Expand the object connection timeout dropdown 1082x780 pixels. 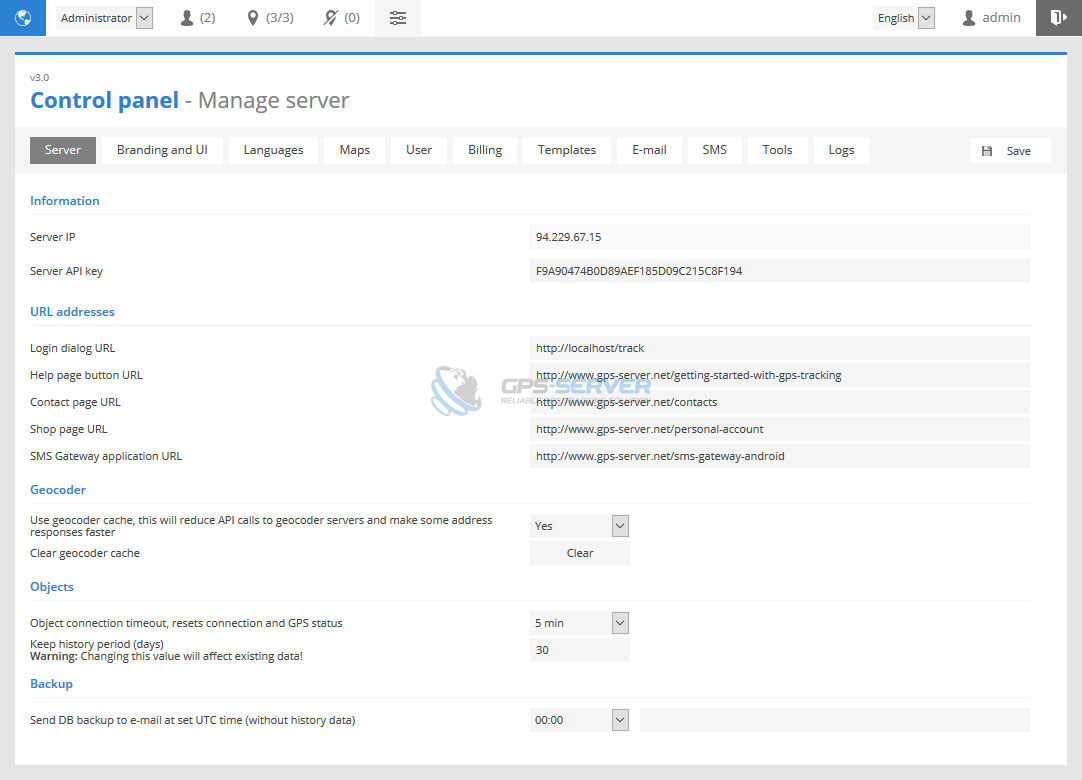click(x=579, y=623)
